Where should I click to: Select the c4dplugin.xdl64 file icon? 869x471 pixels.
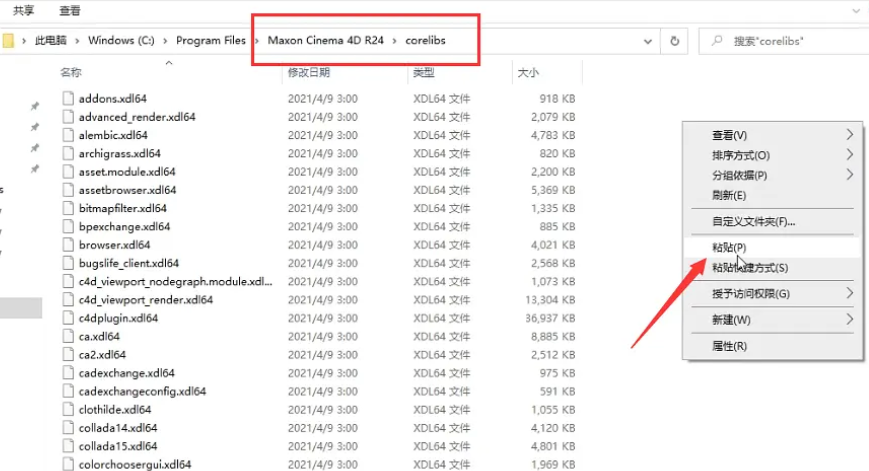pyautogui.click(x=68, y=318)
